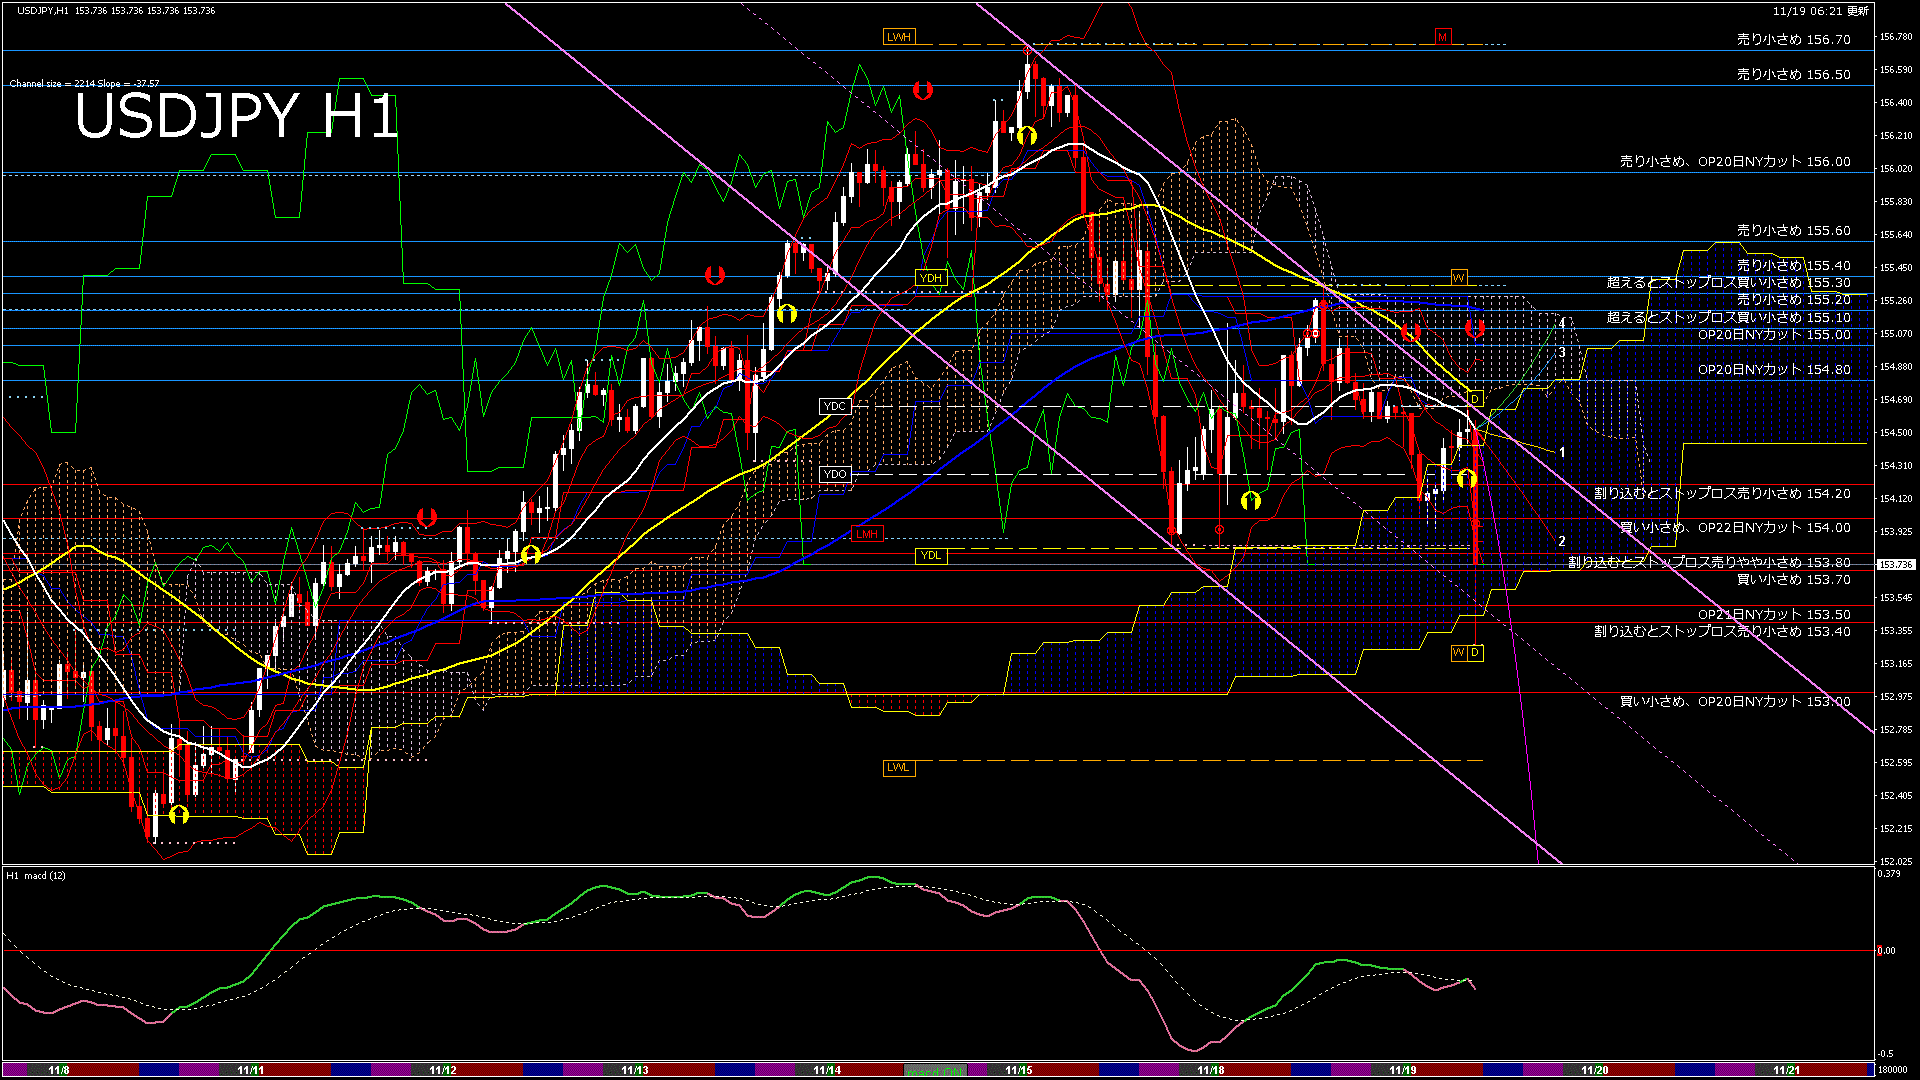Click the H1 macd (12) indicator label

[x=36, y=876]
